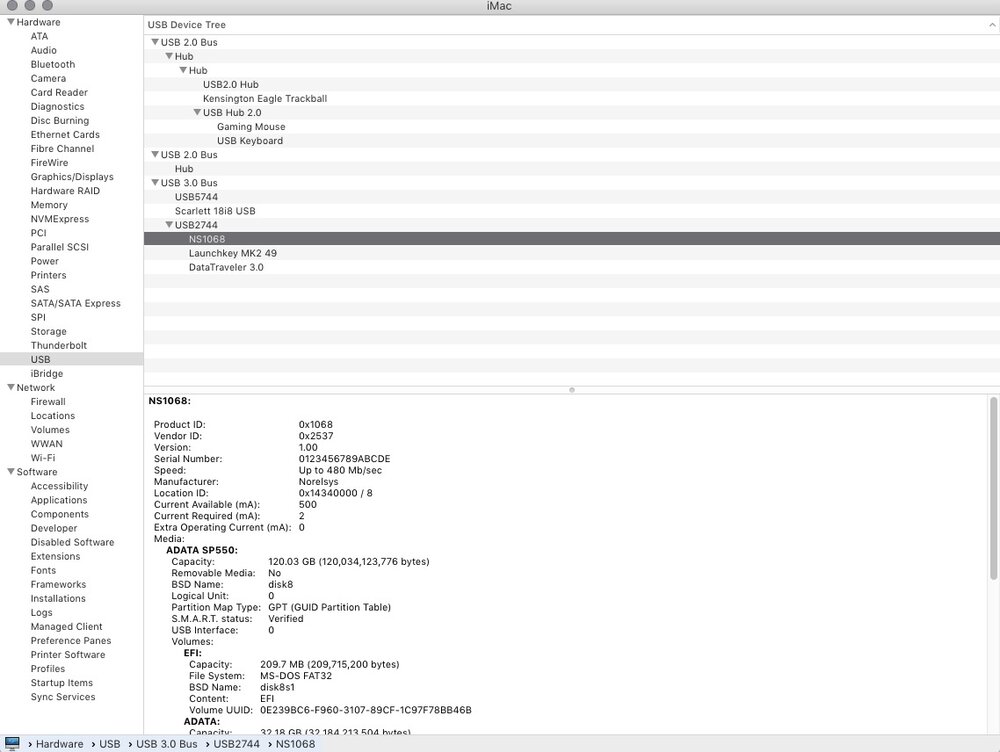This screenshot has height=752, width=1000.
Task: Select Graphics/Displays in sidebar
Action: (x=71, y=177)
